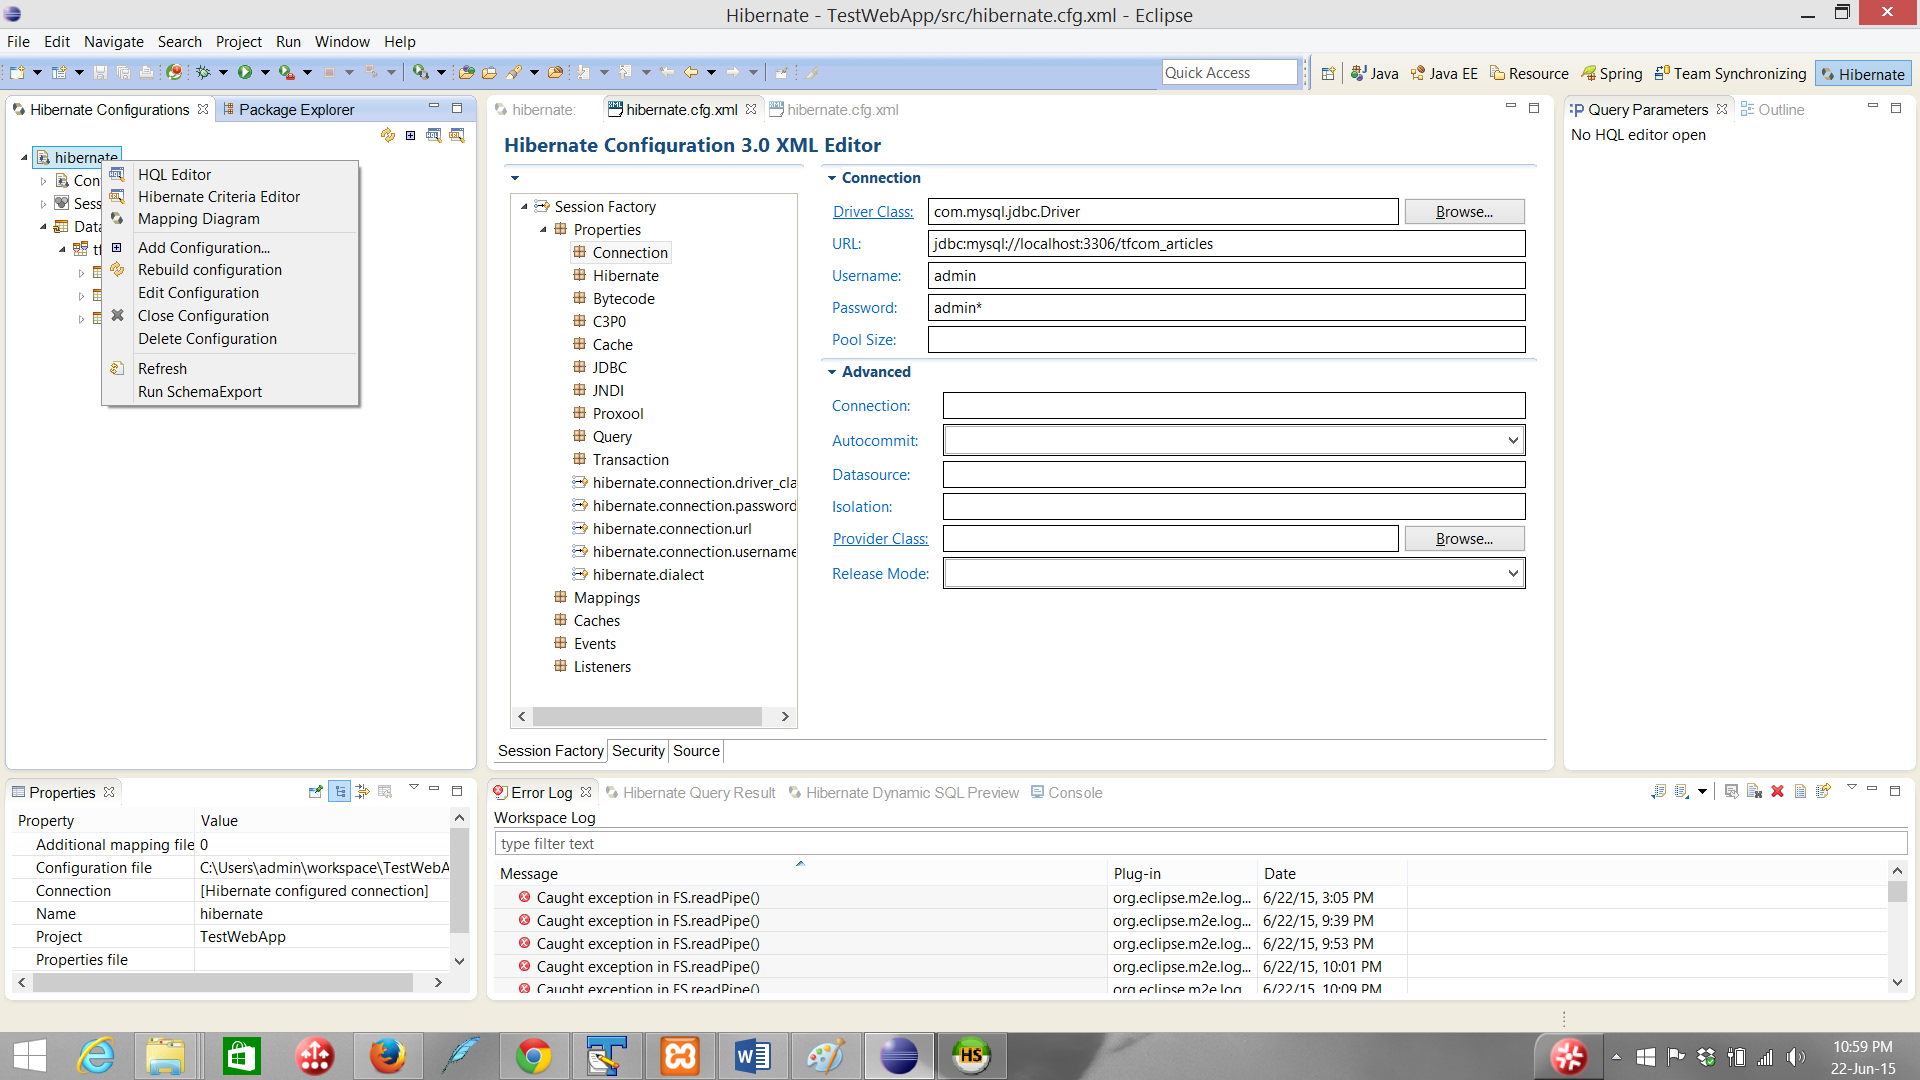The width and height of the screenshot is (1920, 1080).
Task: Switch to the Security tab of editor
Action: [x=638, y=751]
